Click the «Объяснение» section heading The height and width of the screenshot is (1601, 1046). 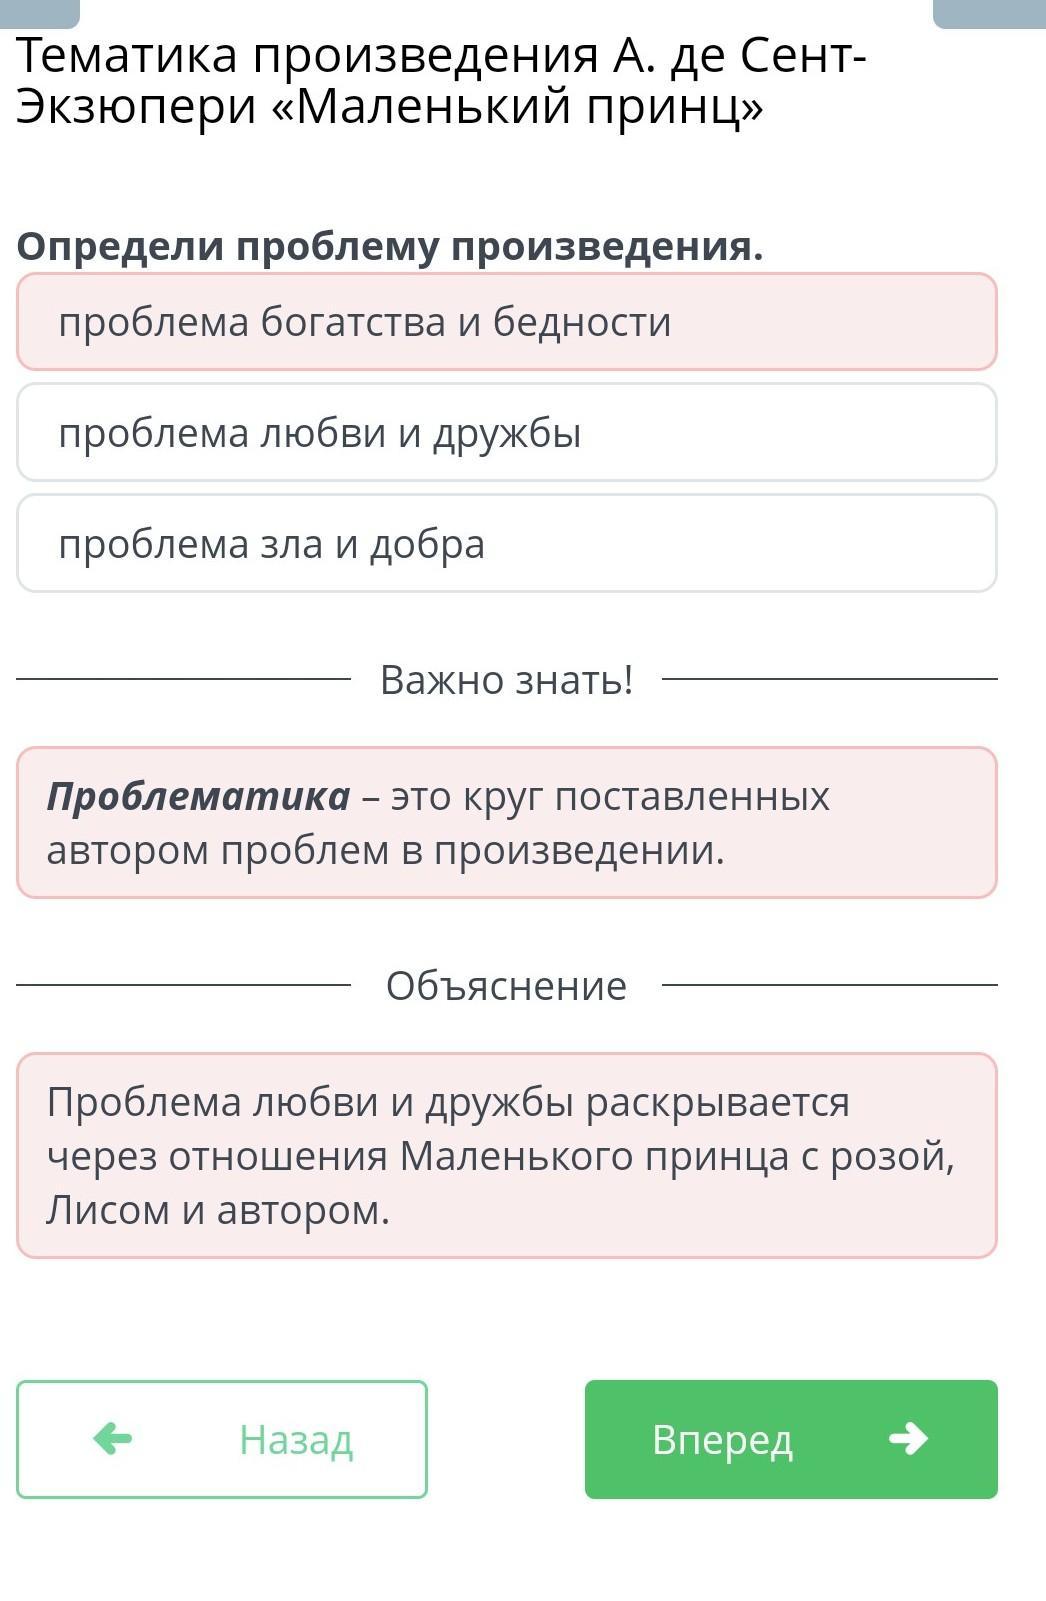coord(506,986)
